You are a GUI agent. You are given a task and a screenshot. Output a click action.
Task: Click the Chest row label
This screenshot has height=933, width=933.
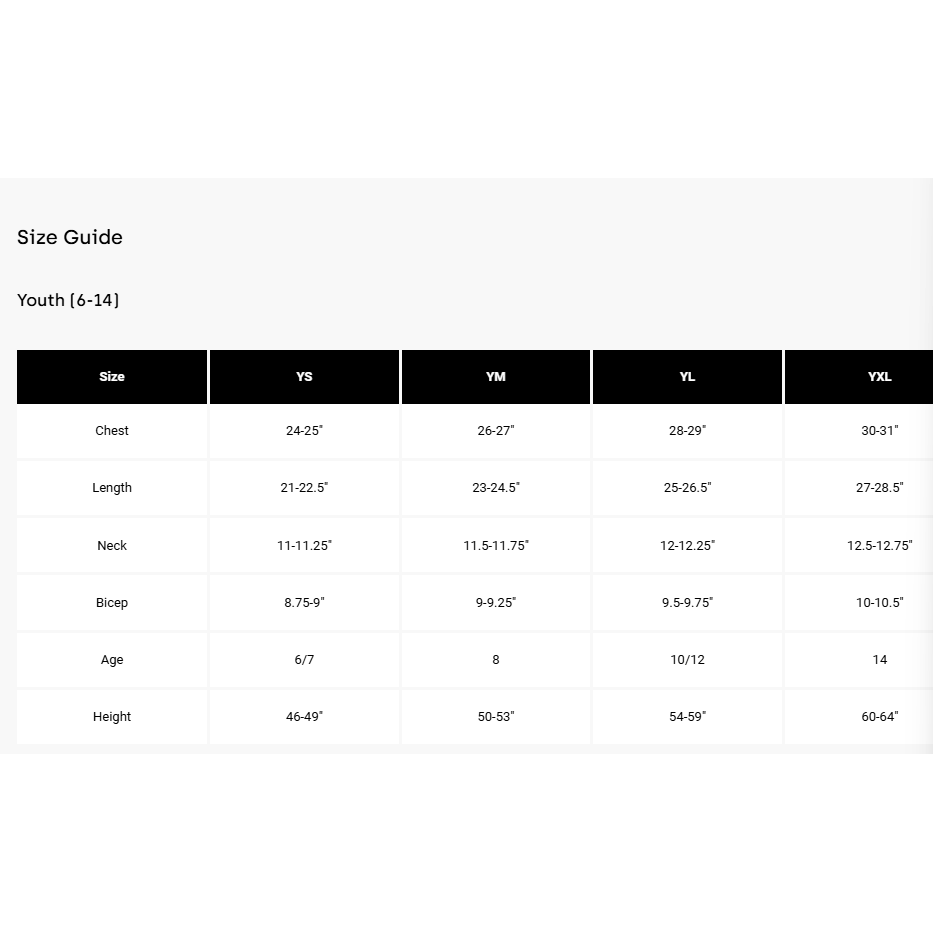click(112, 431)
